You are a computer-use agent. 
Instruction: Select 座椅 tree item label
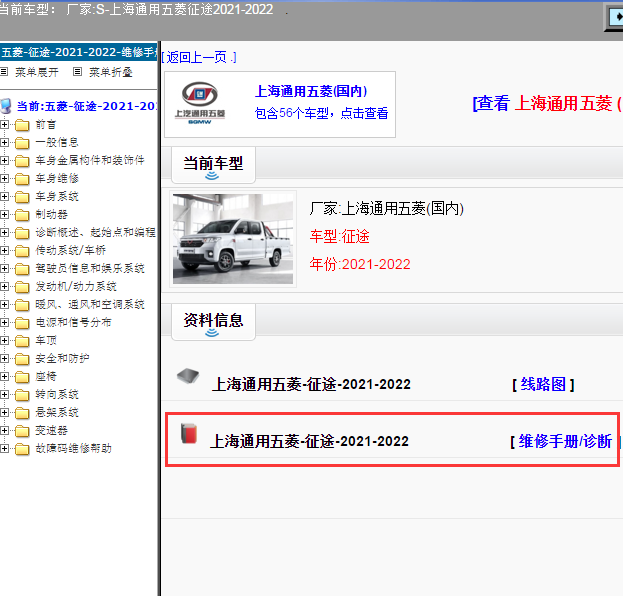[x=46, y=377]
